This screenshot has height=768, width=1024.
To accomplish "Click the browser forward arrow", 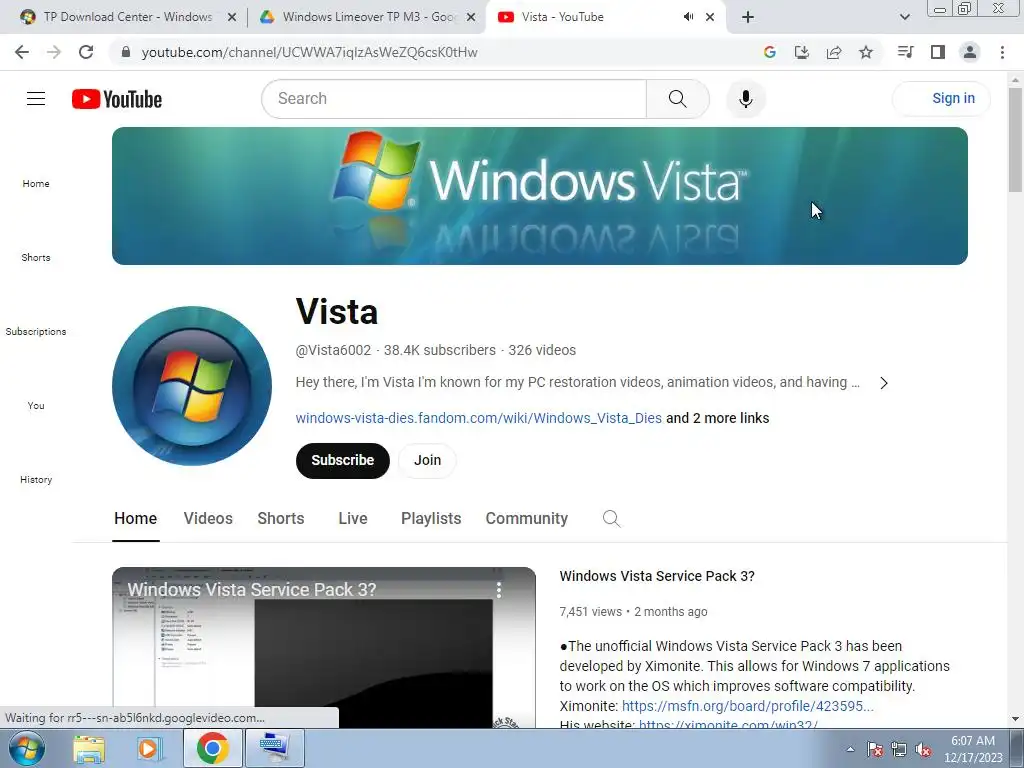I will (x=54, y=52).
